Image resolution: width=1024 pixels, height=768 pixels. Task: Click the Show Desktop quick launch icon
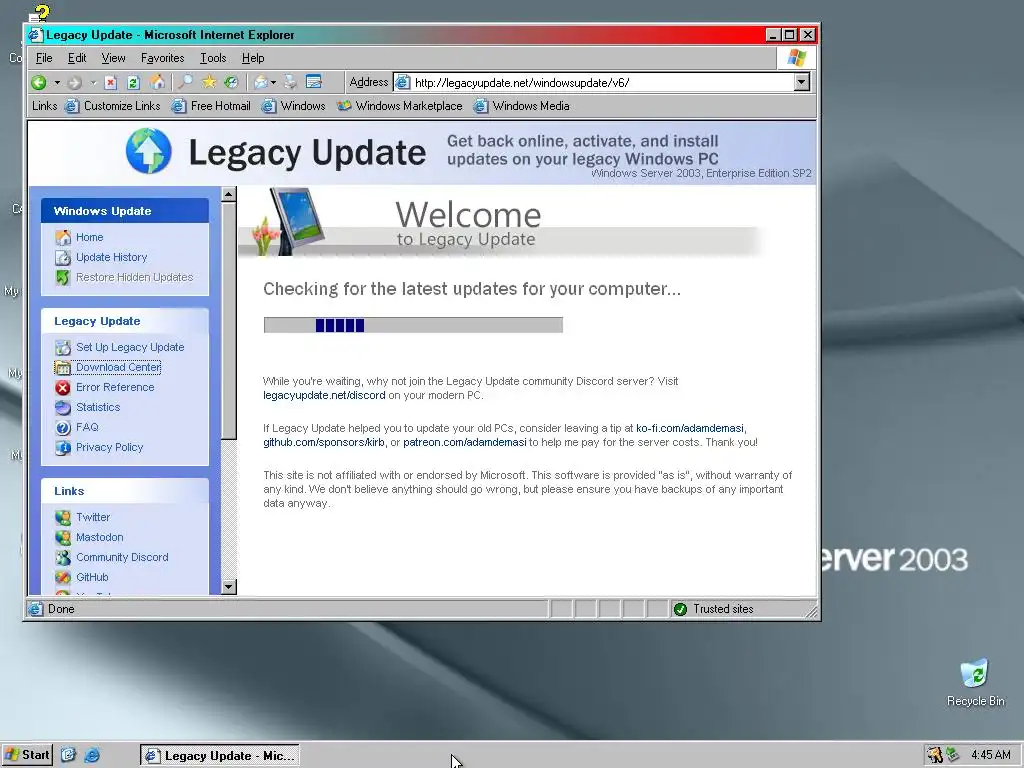click(69, 755)
